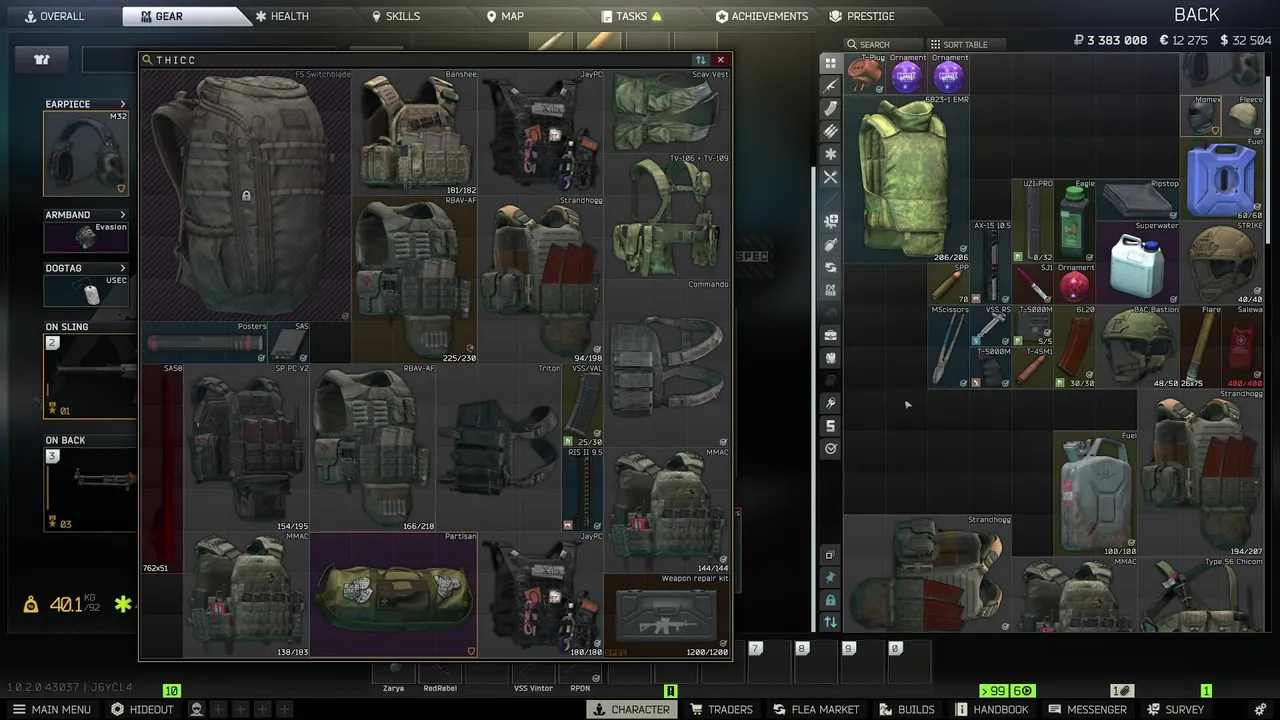Select the grenade filter in stash sidebar
Screen dimensions: 1280x720
tap(830, 245)
